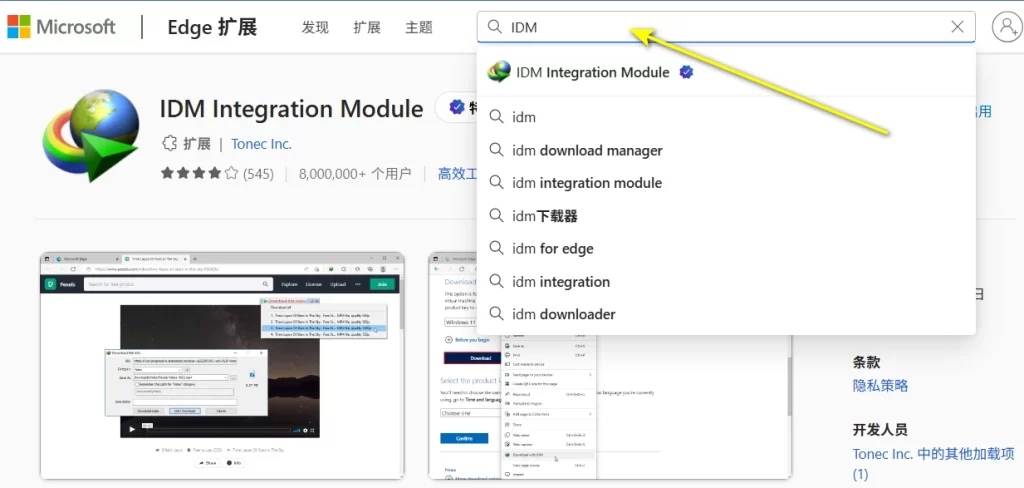The image size is (1024, 488).
Task: Choose 'idm downloader' suggestion
Action: [x=726, y=314]
